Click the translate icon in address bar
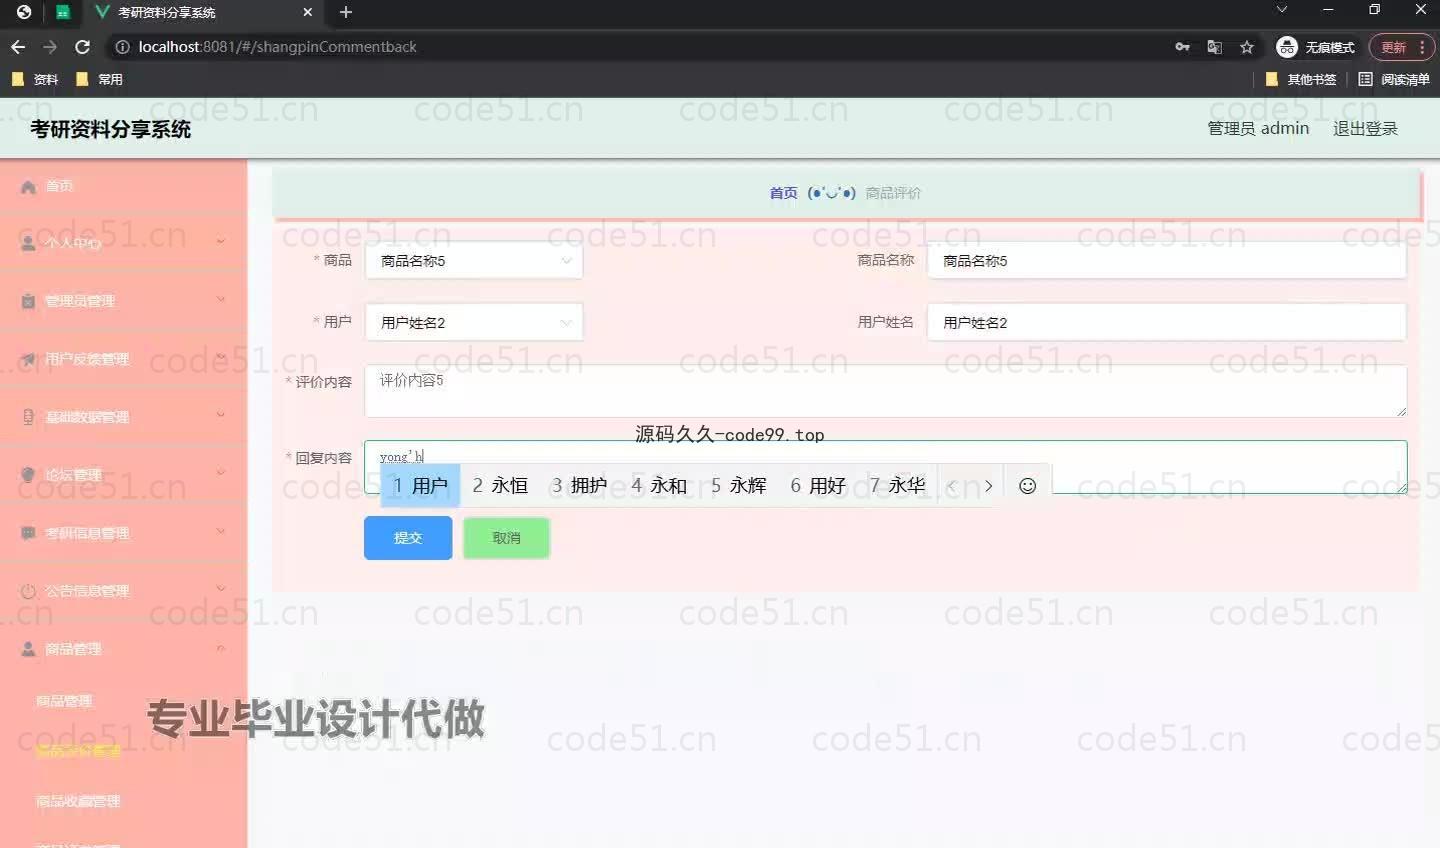Viewport: 1440px width, 848px height. click(1214, 47)
